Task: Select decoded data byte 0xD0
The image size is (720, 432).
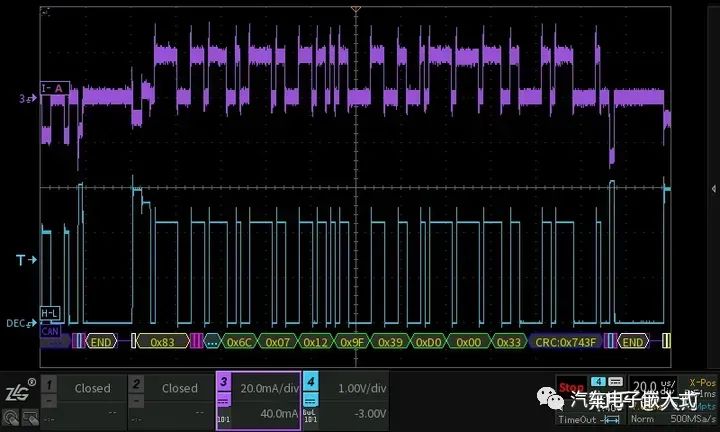Action: pyautogui.click(x=428, y=342)
